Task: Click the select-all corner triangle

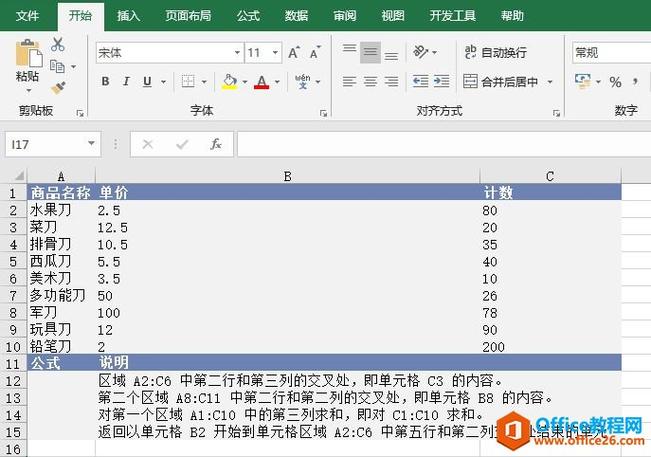Action: [x=19, y=176]
